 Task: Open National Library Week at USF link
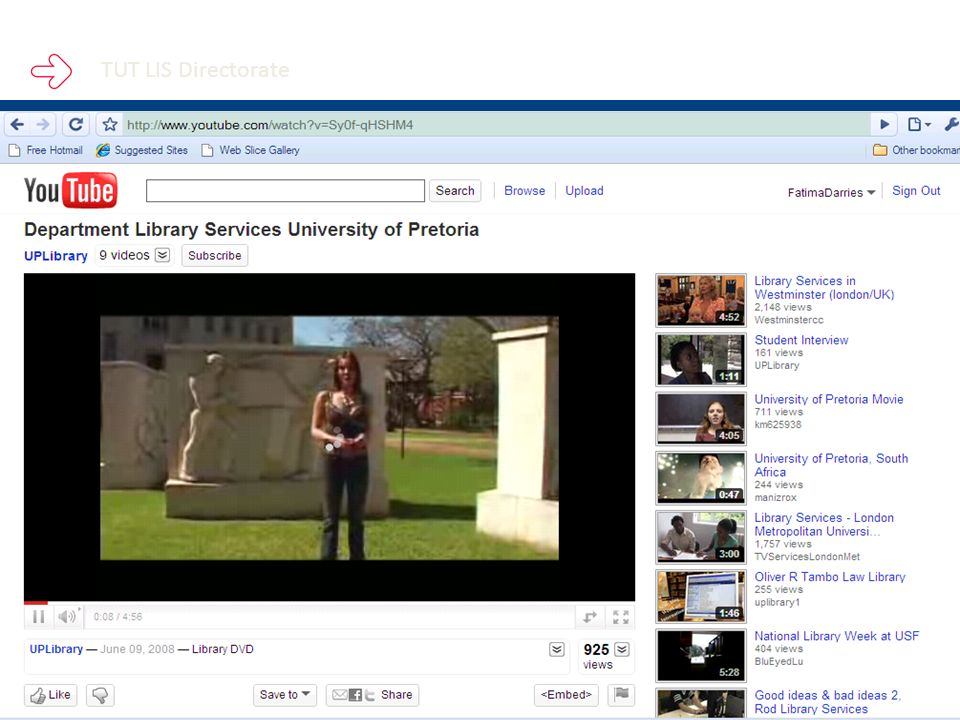tap(837, 636)
